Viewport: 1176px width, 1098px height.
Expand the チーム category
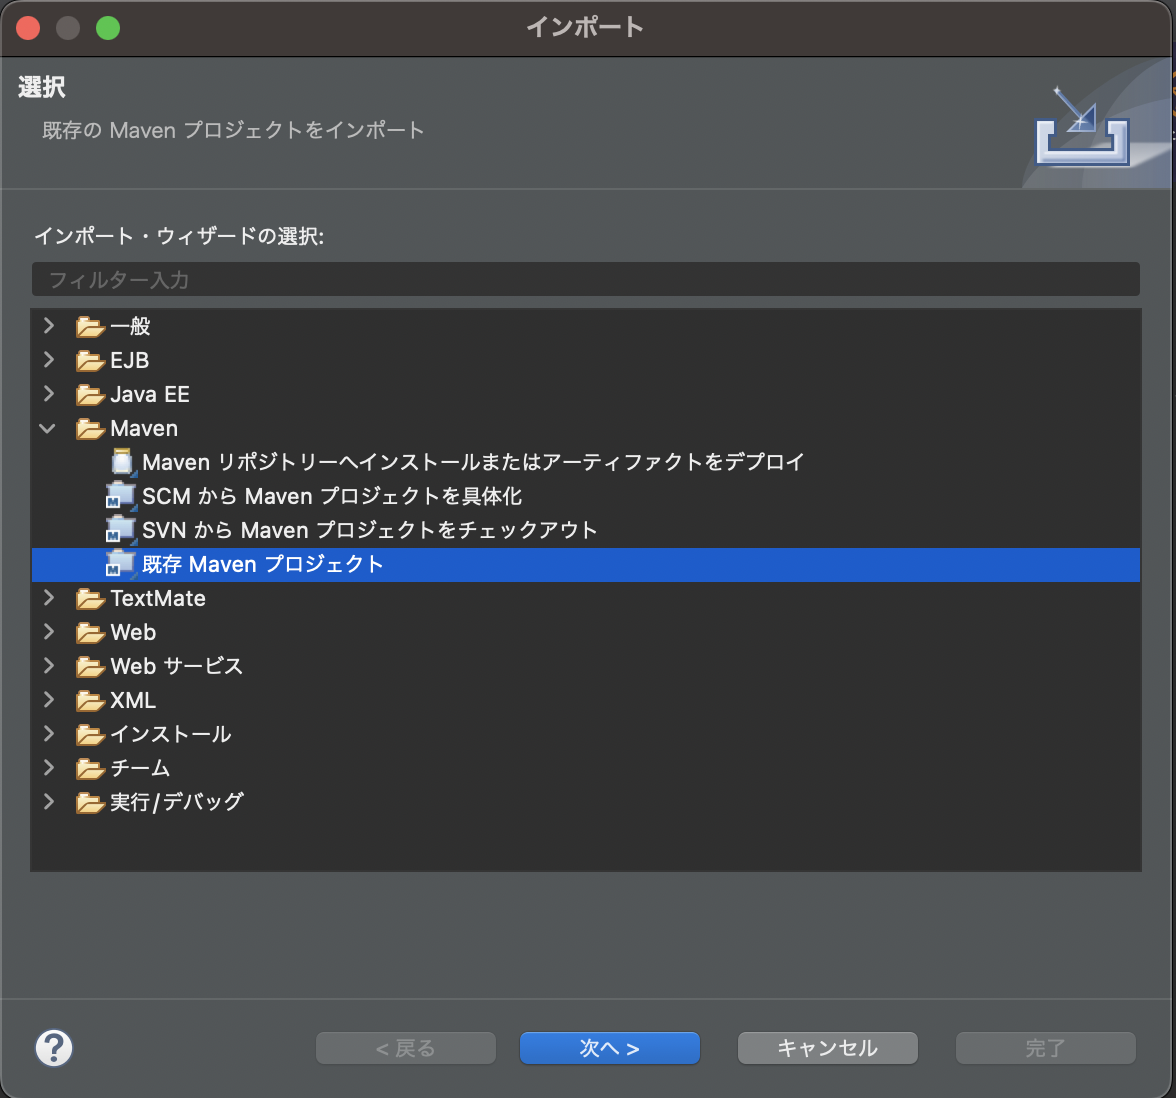coord(48,768)
